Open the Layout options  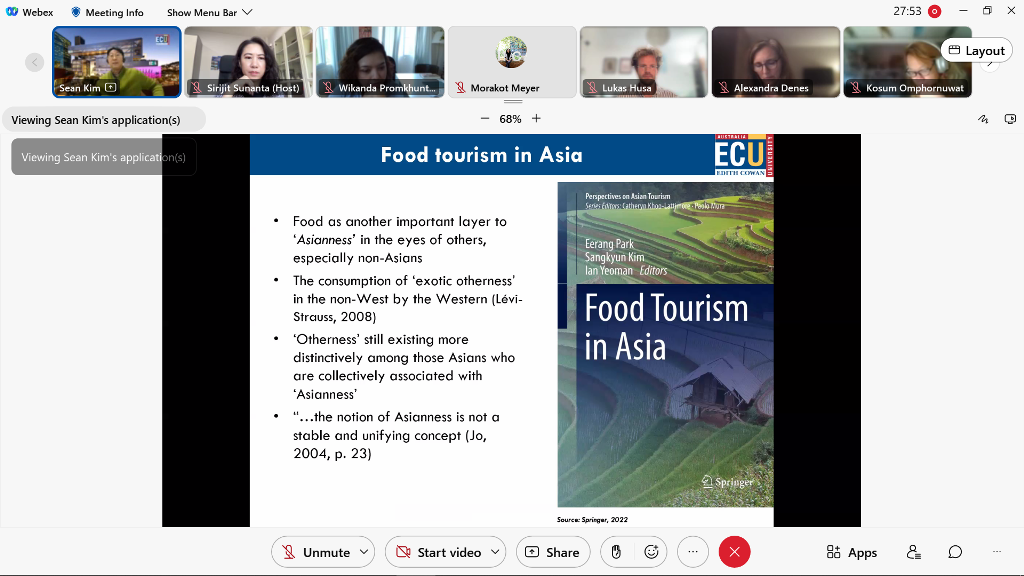pyautogui.click(x=976, y=50)
